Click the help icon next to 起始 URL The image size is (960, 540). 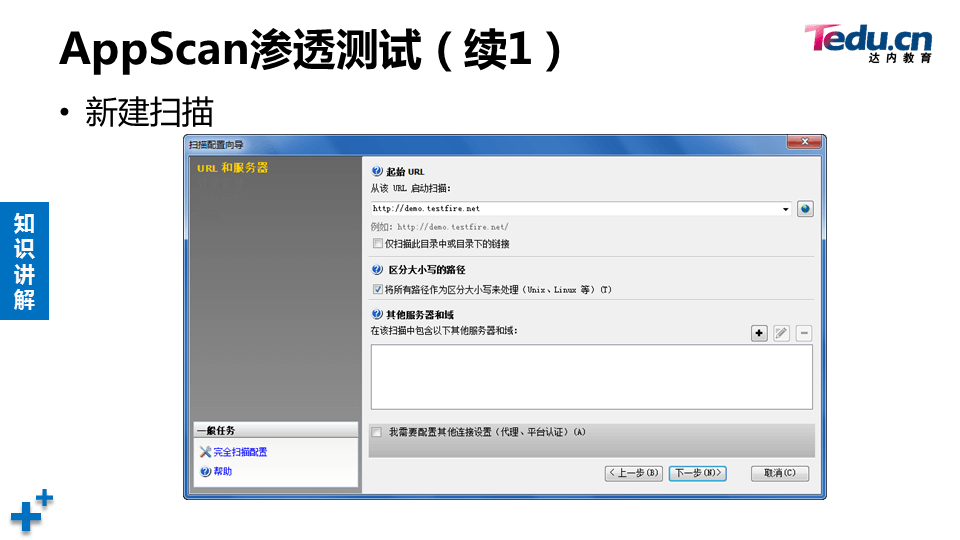click(x=377, y=171)
